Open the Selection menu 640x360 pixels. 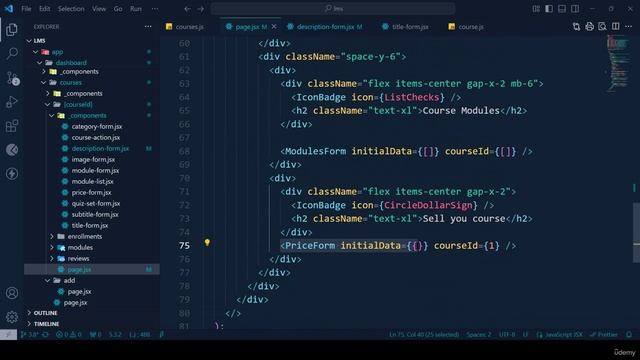(x=71, y=9)
